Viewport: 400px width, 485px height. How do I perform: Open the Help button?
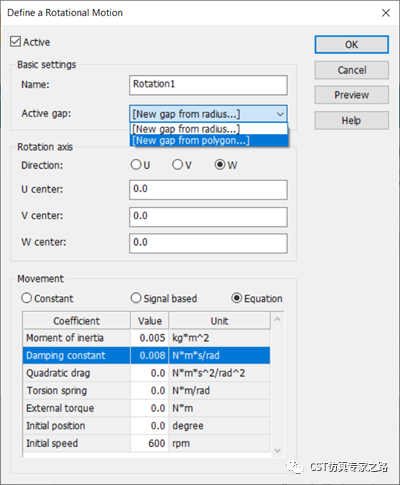coord(351,120)
